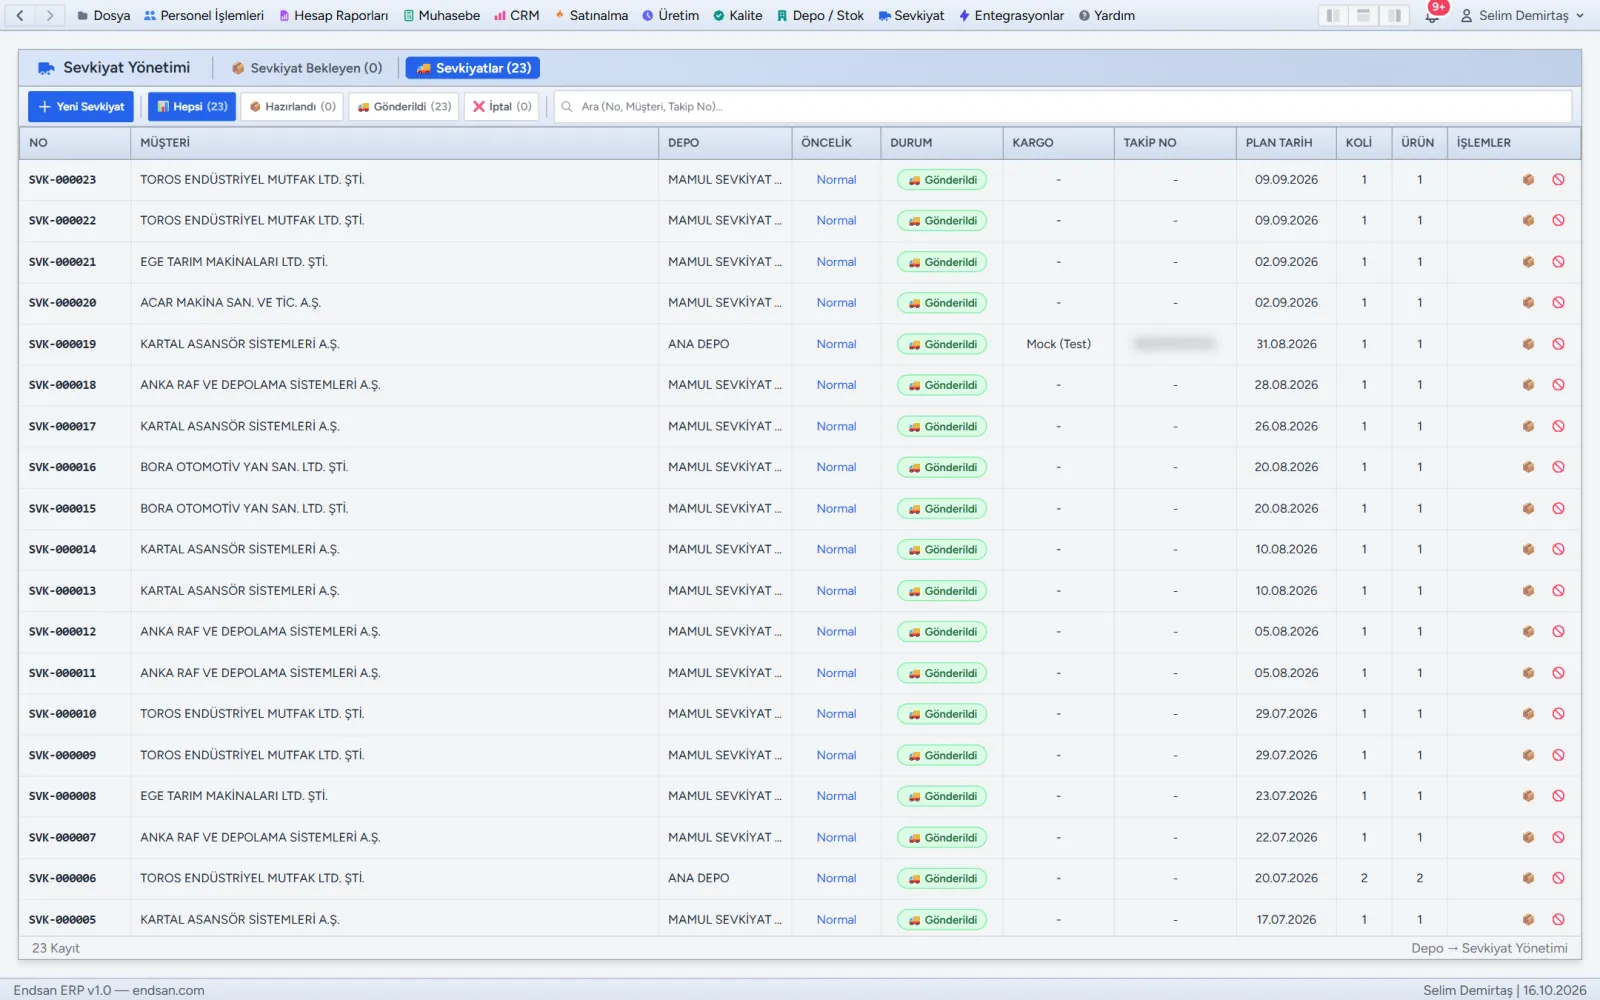Open the Entegrasyonlar menu
Viewport: 1600px width, 1000px height.
pyautogui.click(x=1010, y=15)
